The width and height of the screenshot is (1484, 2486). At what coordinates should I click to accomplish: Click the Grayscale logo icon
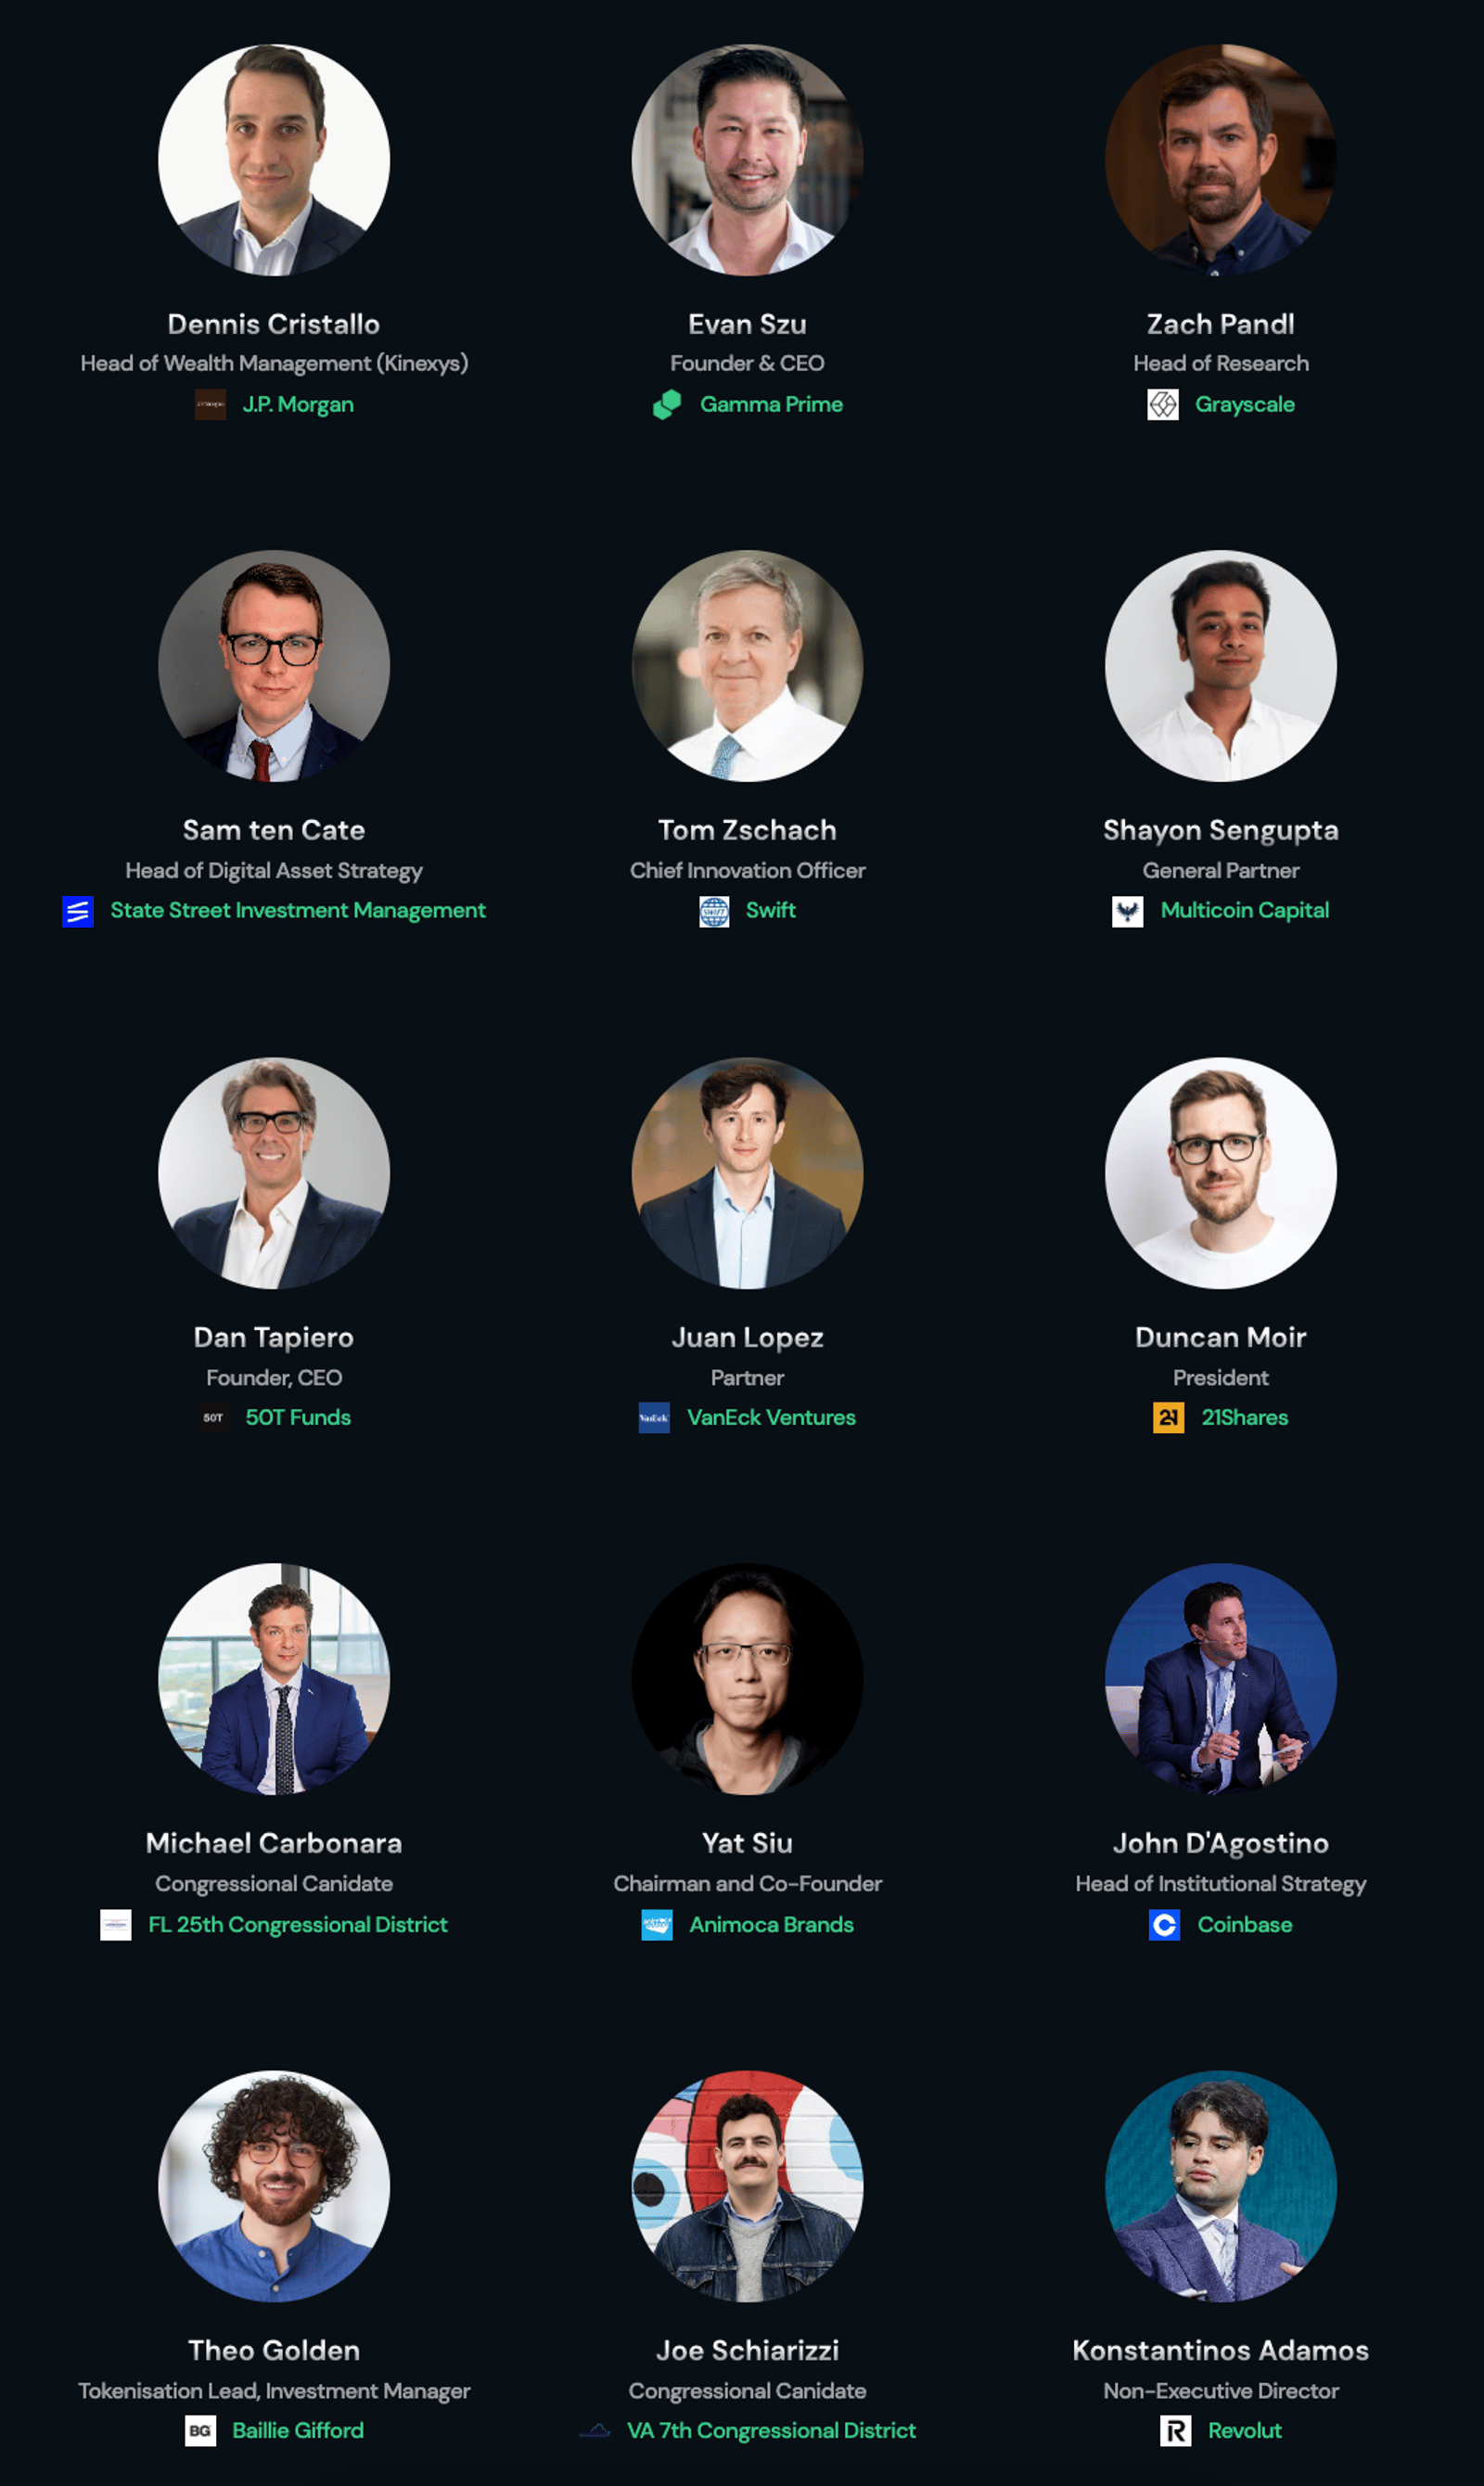pyautogui.click(x=1162, y=404)
